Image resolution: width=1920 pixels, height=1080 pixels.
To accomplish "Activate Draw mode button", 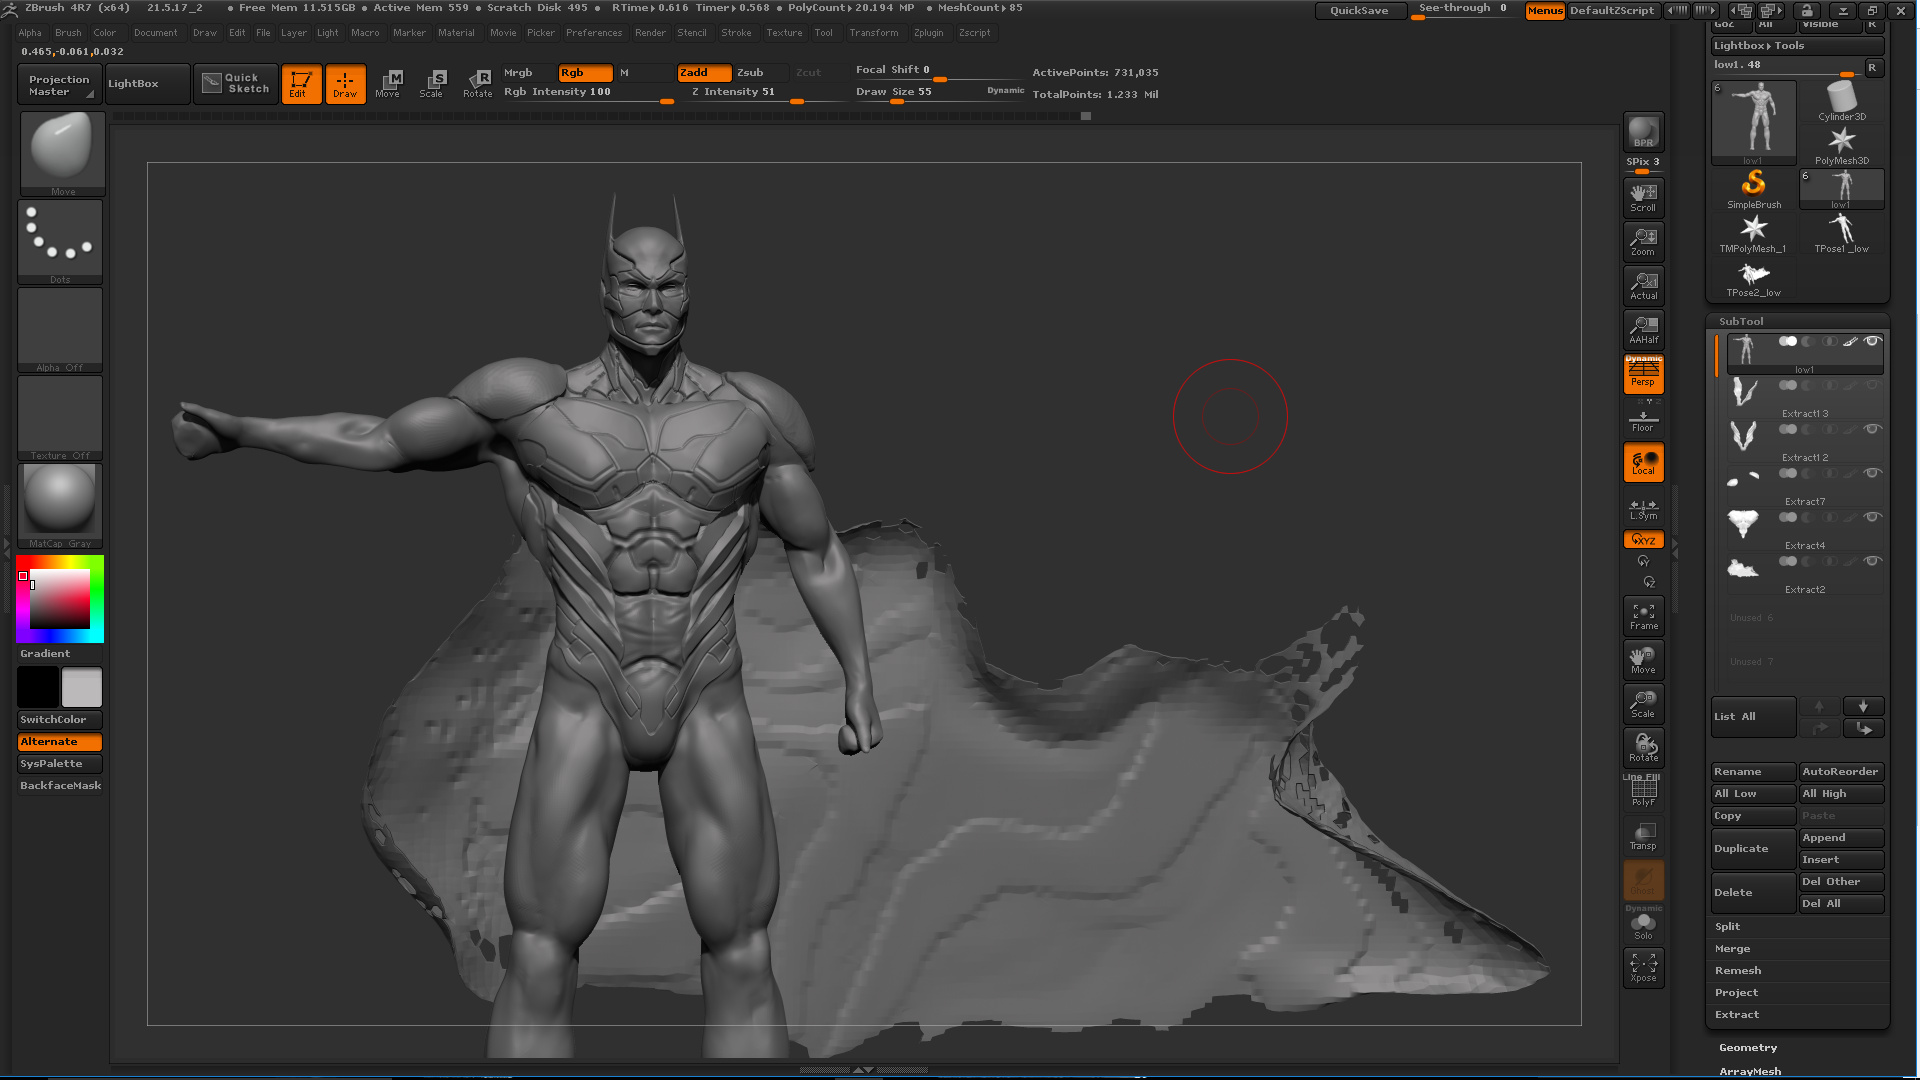I will tap(345, 84).
